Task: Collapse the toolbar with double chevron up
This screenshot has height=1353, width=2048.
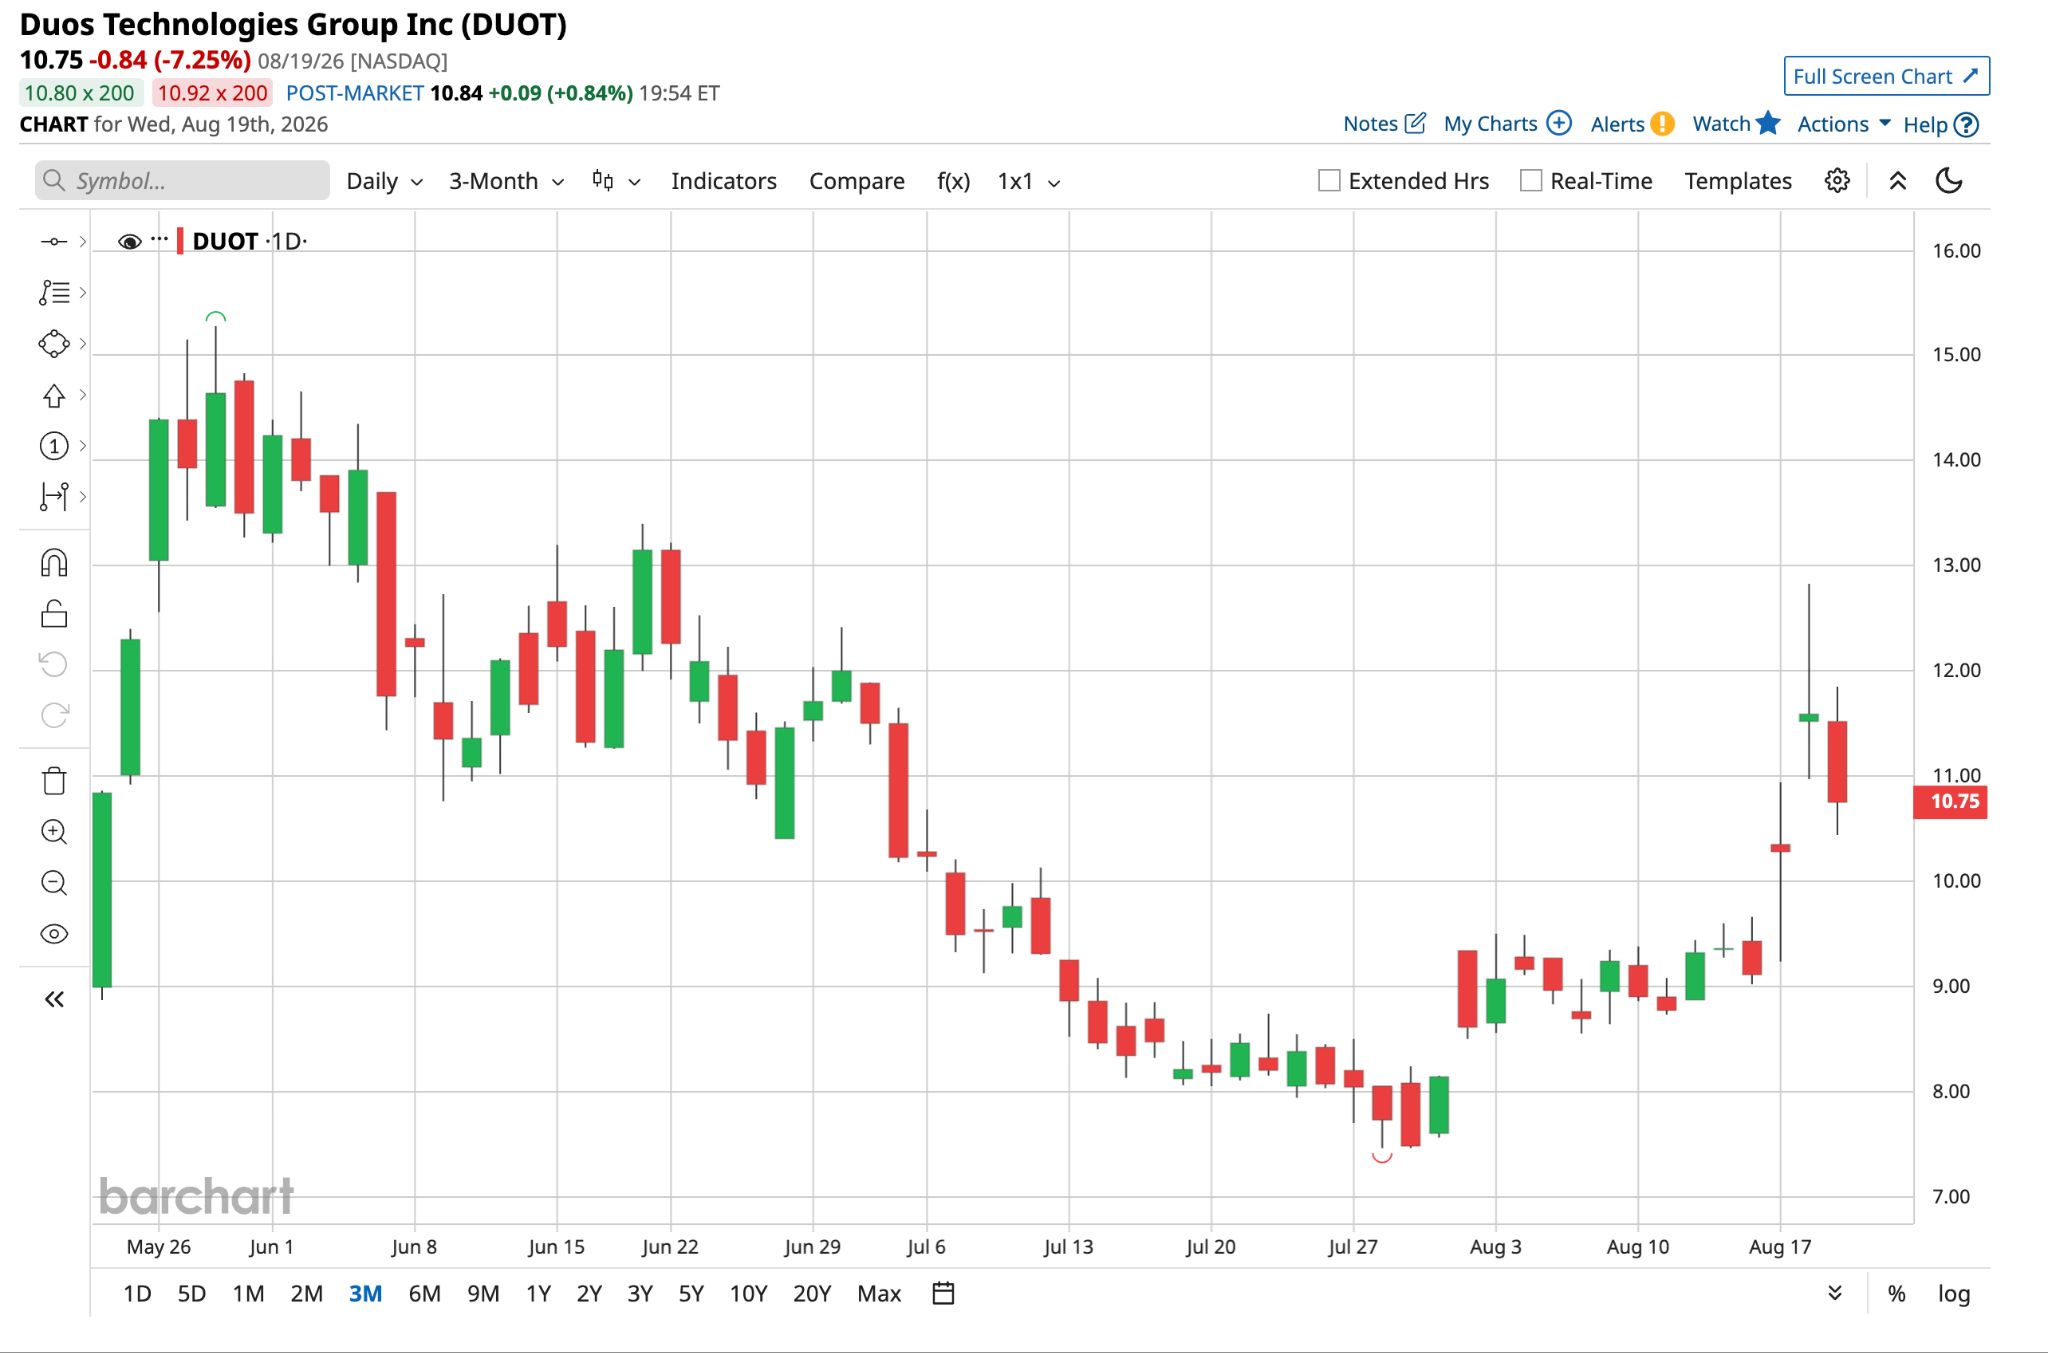Action: [1898, 181]
